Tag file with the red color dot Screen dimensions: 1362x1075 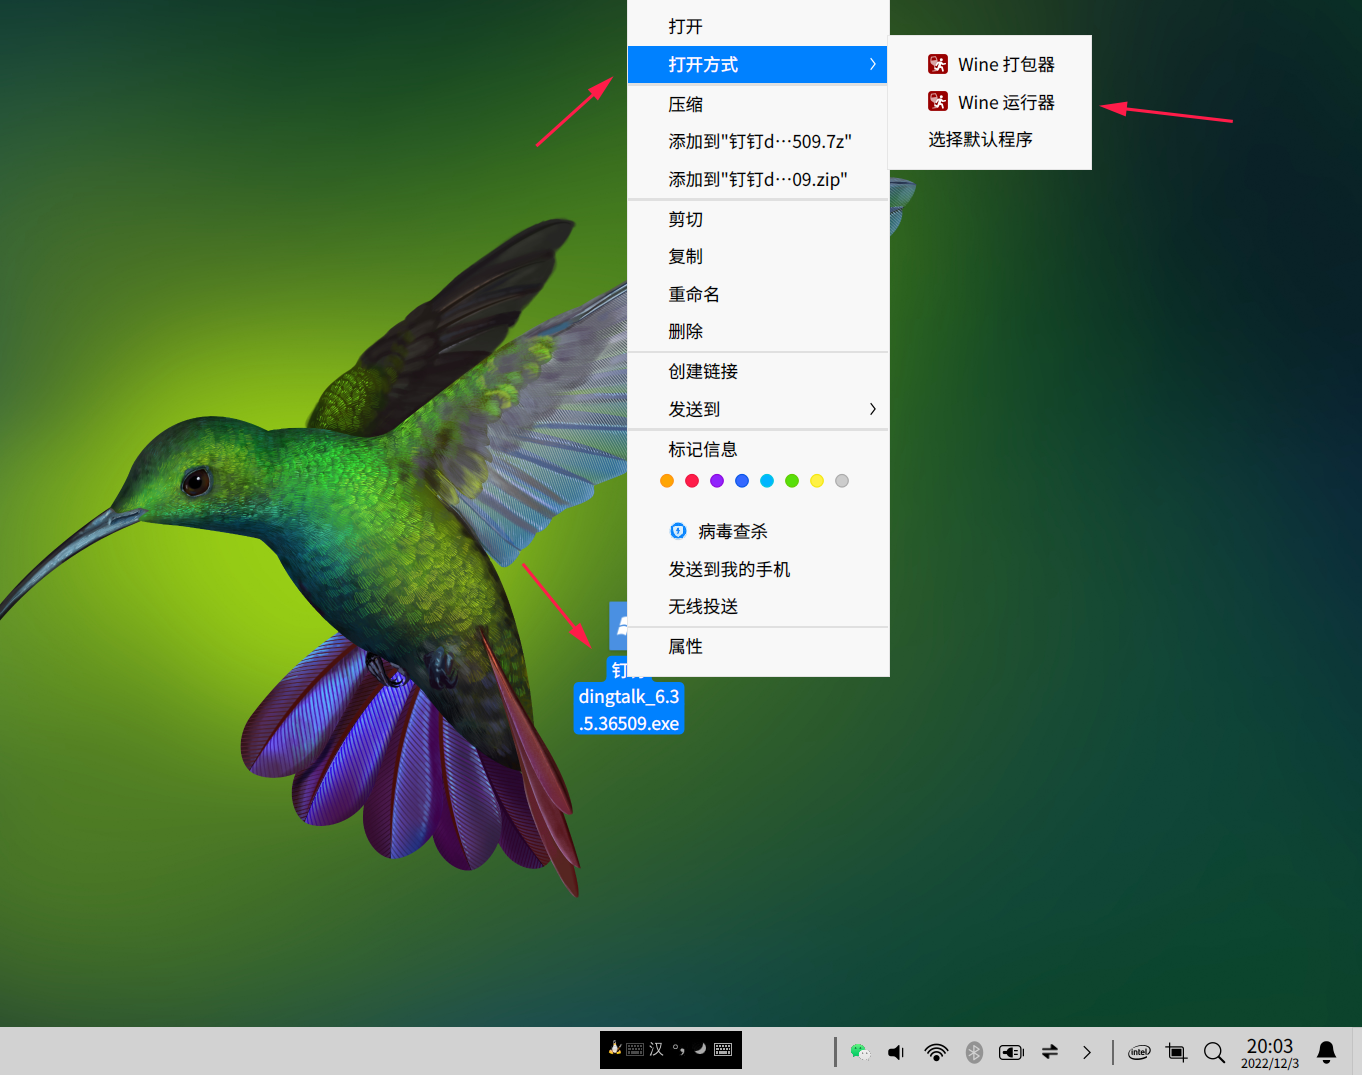[x=692, y=481]
